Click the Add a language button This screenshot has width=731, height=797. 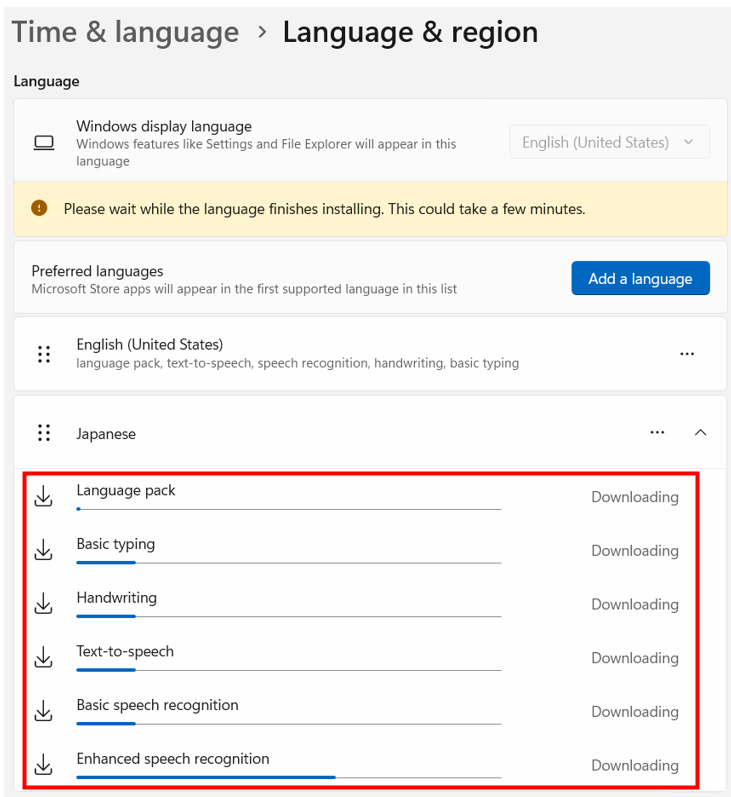tap(641, 278)
